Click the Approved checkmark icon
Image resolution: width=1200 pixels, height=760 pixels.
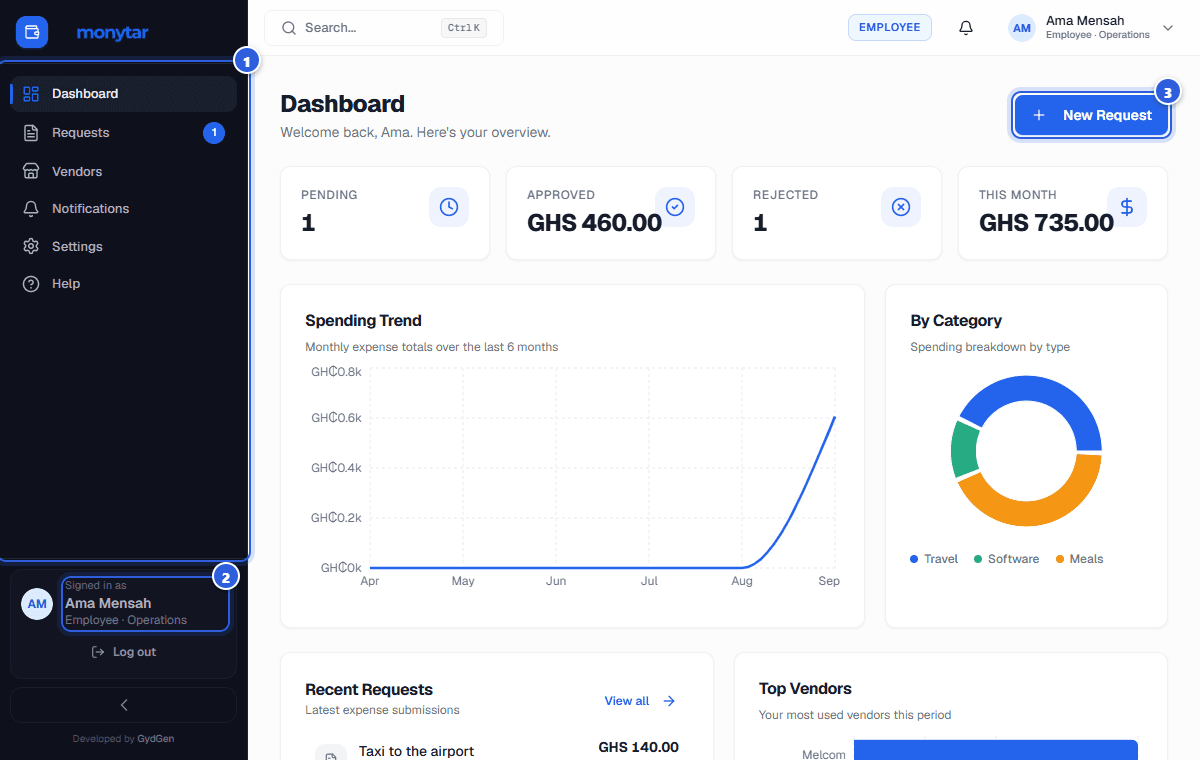pyautogui.click(x=675, y=207)
